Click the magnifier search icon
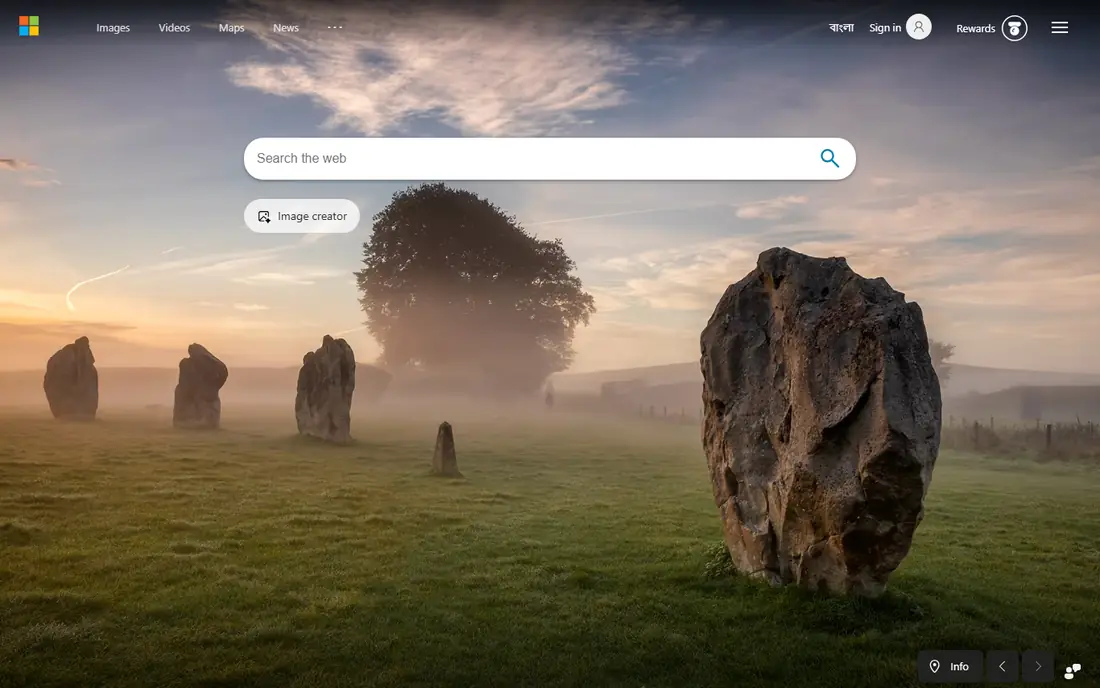Screen dimensions: 1100x688 (x=829, y=158)
